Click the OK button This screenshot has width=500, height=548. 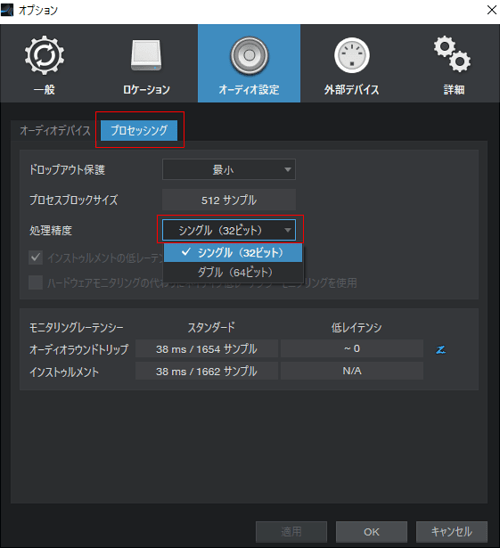point(371,532)
